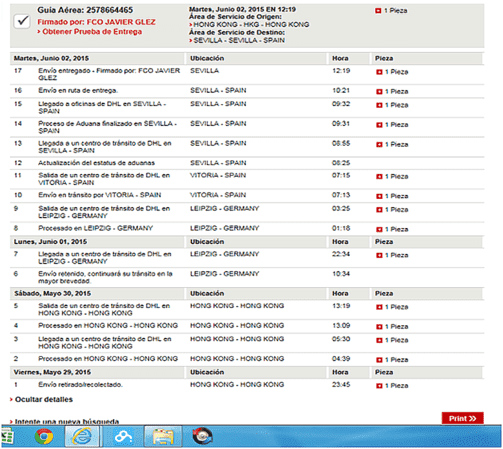Click piece icon for row 17 delivery
The image size is (503, 449).
(379, 72)
